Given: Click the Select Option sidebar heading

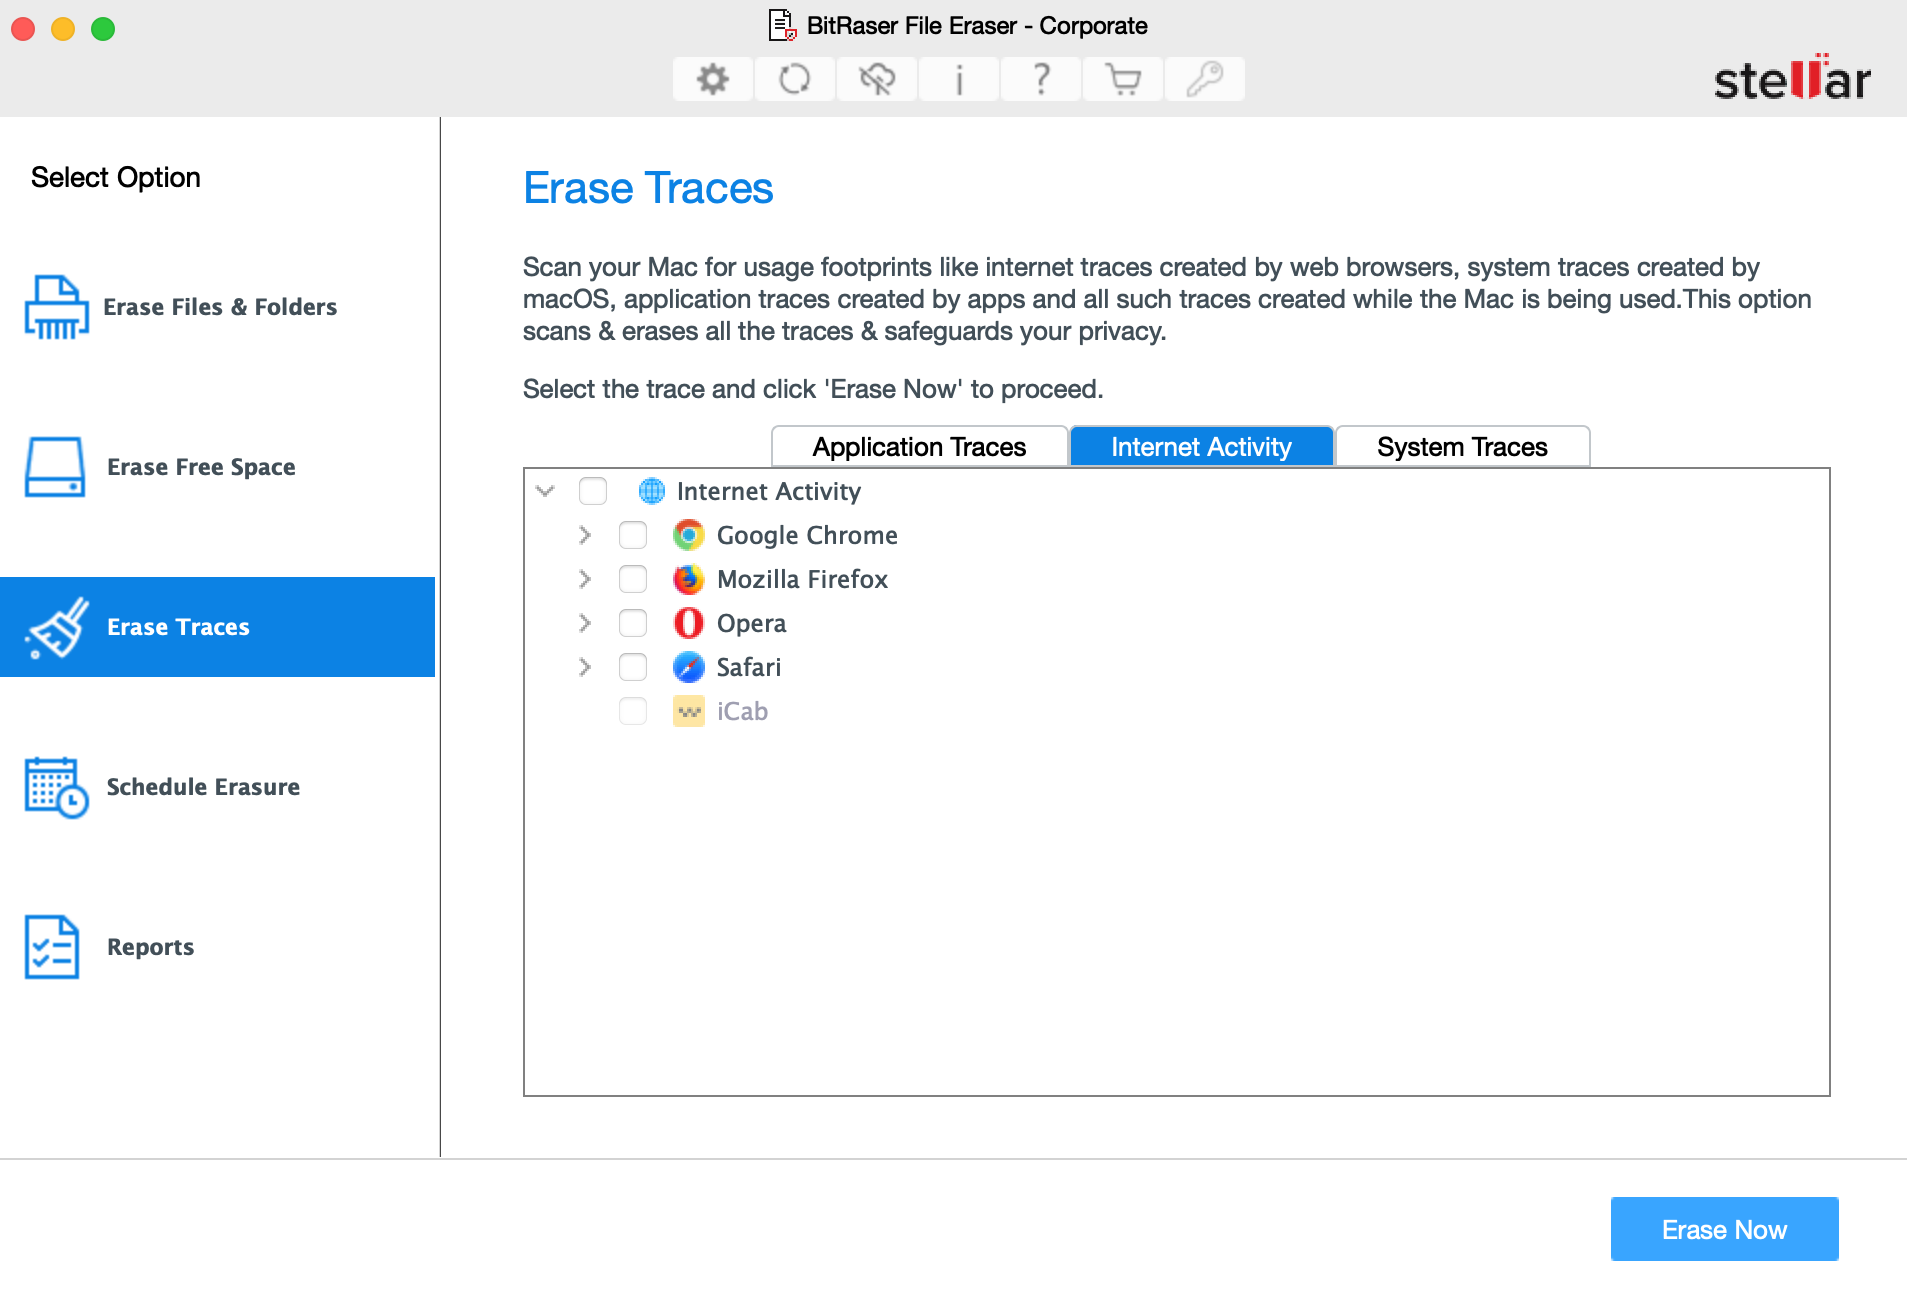Looking at the screenshot, I should coord(116,177).
